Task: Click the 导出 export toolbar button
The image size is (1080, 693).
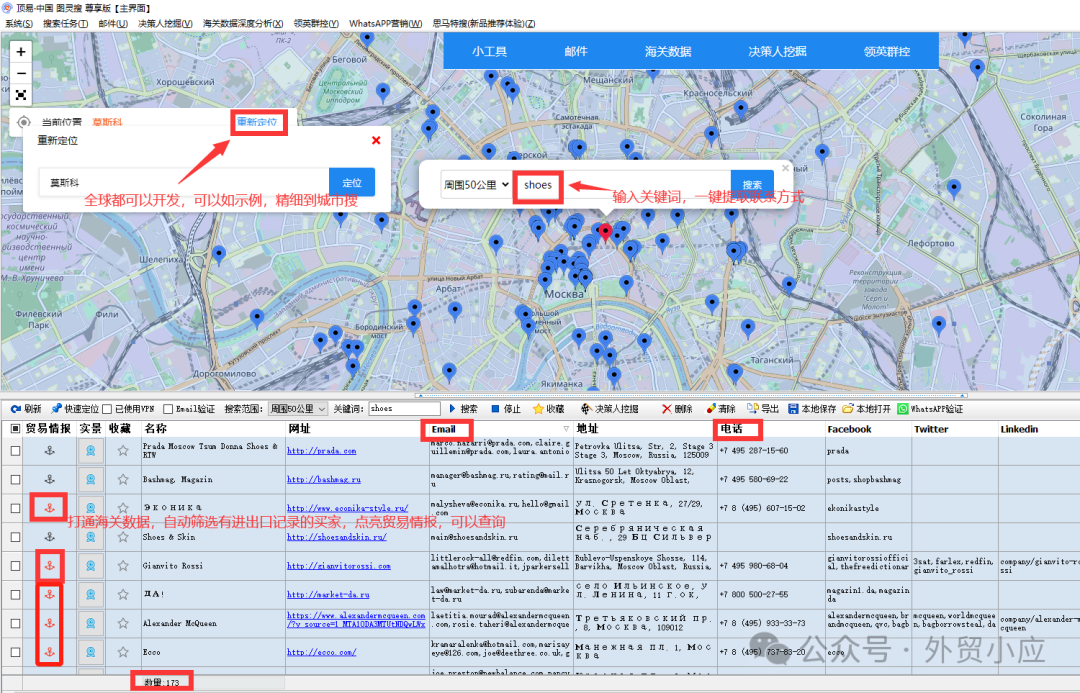Action: pos(763,409)
